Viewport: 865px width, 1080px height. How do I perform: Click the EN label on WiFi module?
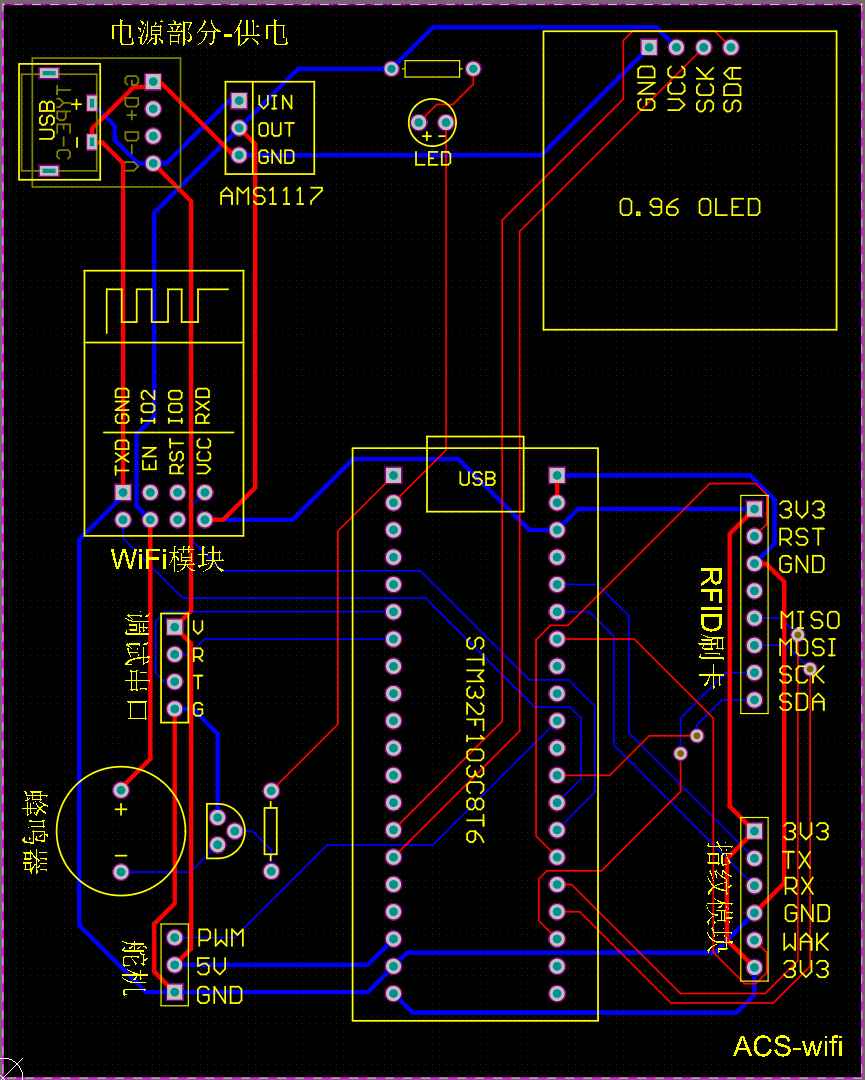pyautogui.click(x=150, y=459)
